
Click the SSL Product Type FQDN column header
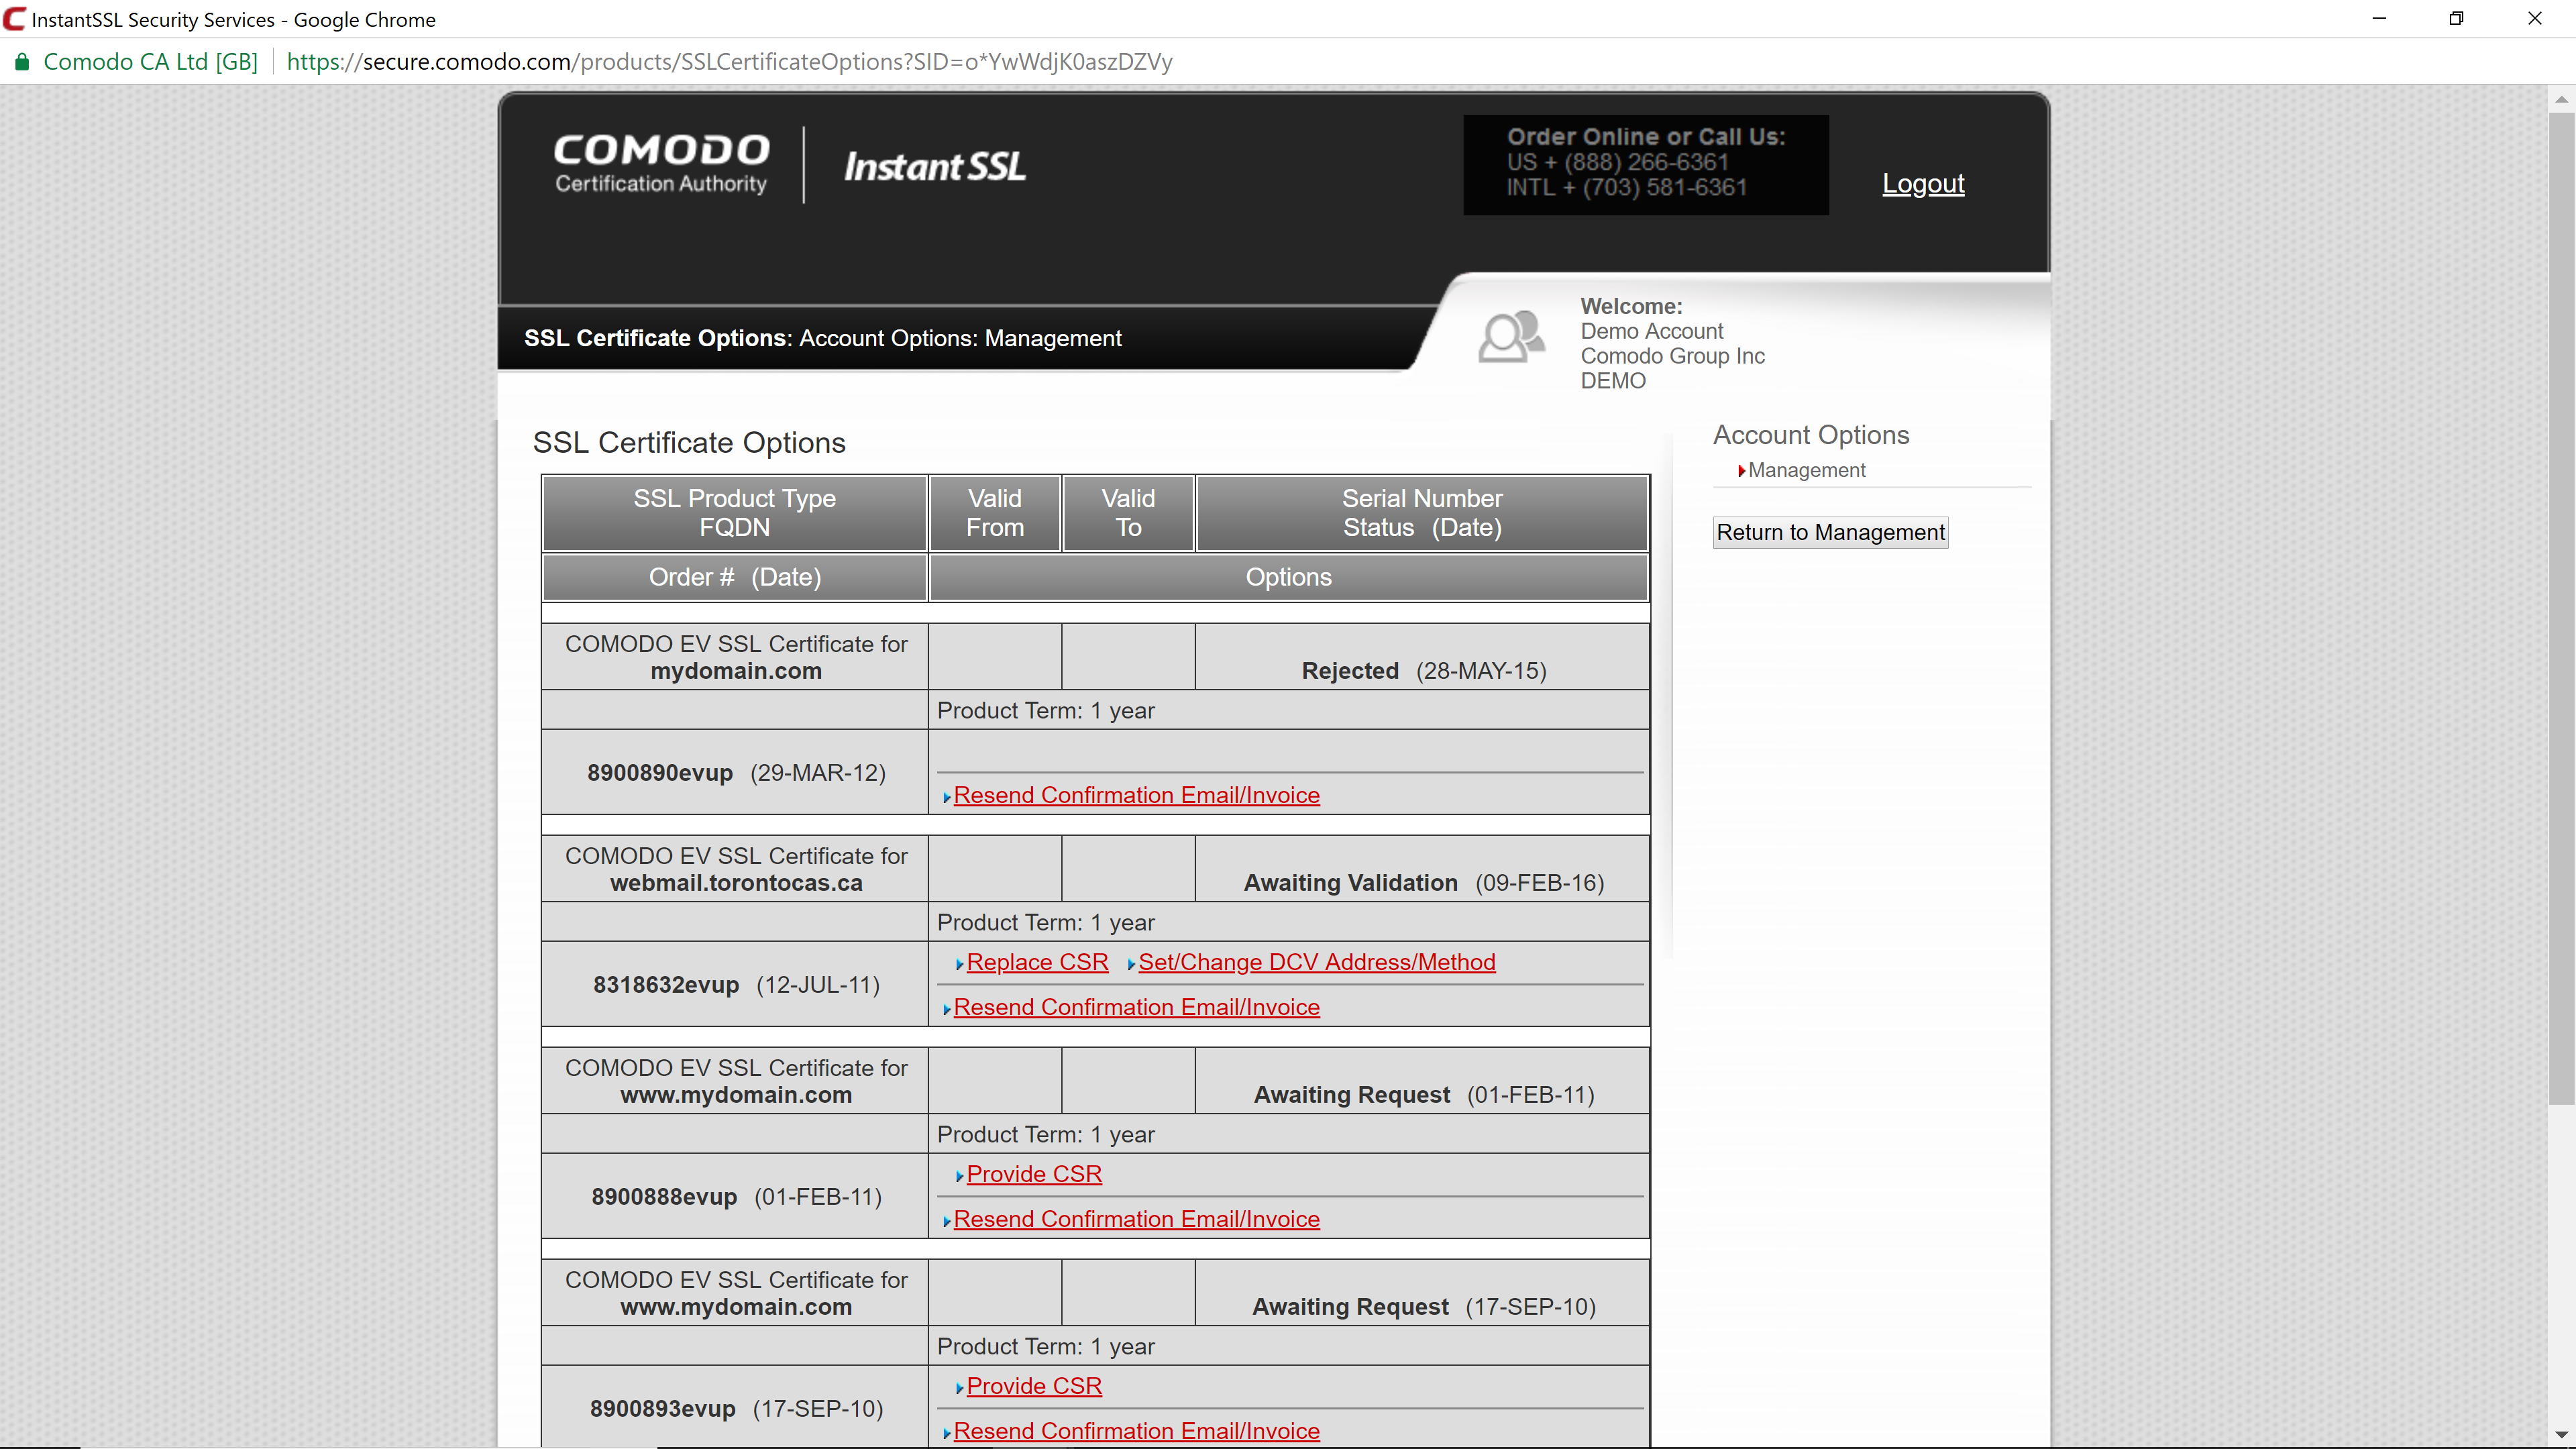click(734, 513)
